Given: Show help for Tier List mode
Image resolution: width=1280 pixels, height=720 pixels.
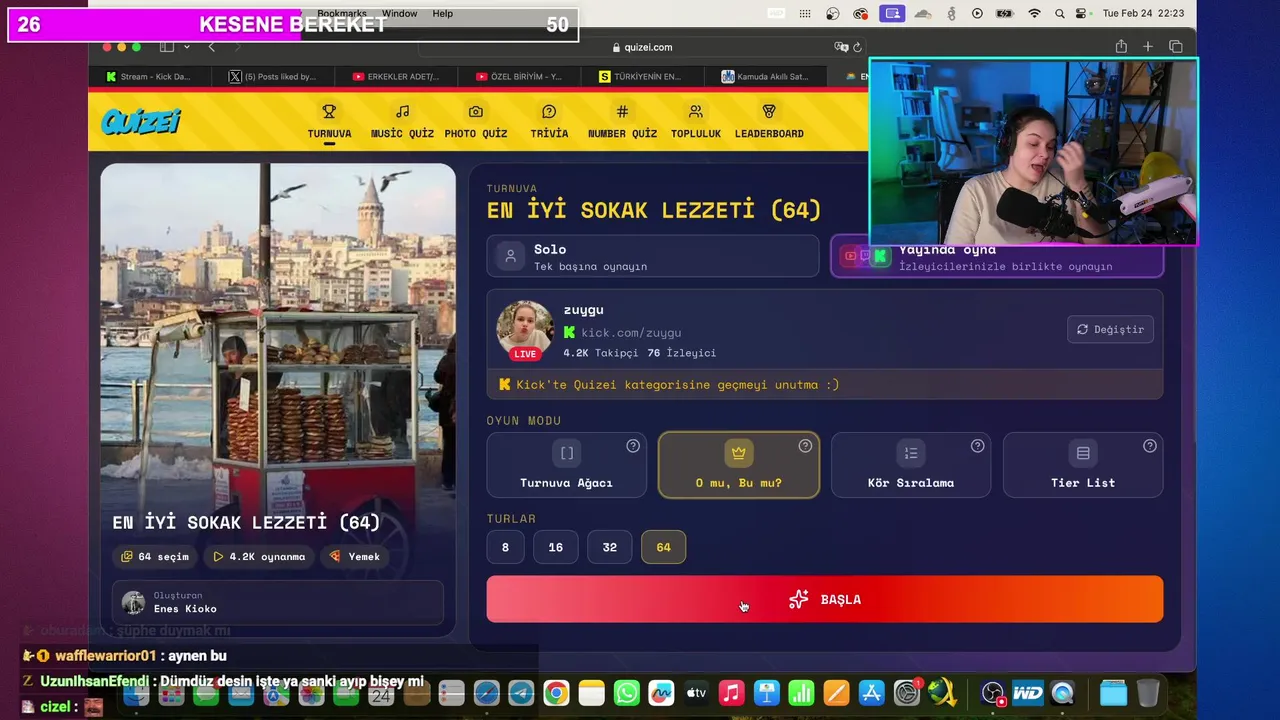Looking at the screenshot, I should [1149, 446].
